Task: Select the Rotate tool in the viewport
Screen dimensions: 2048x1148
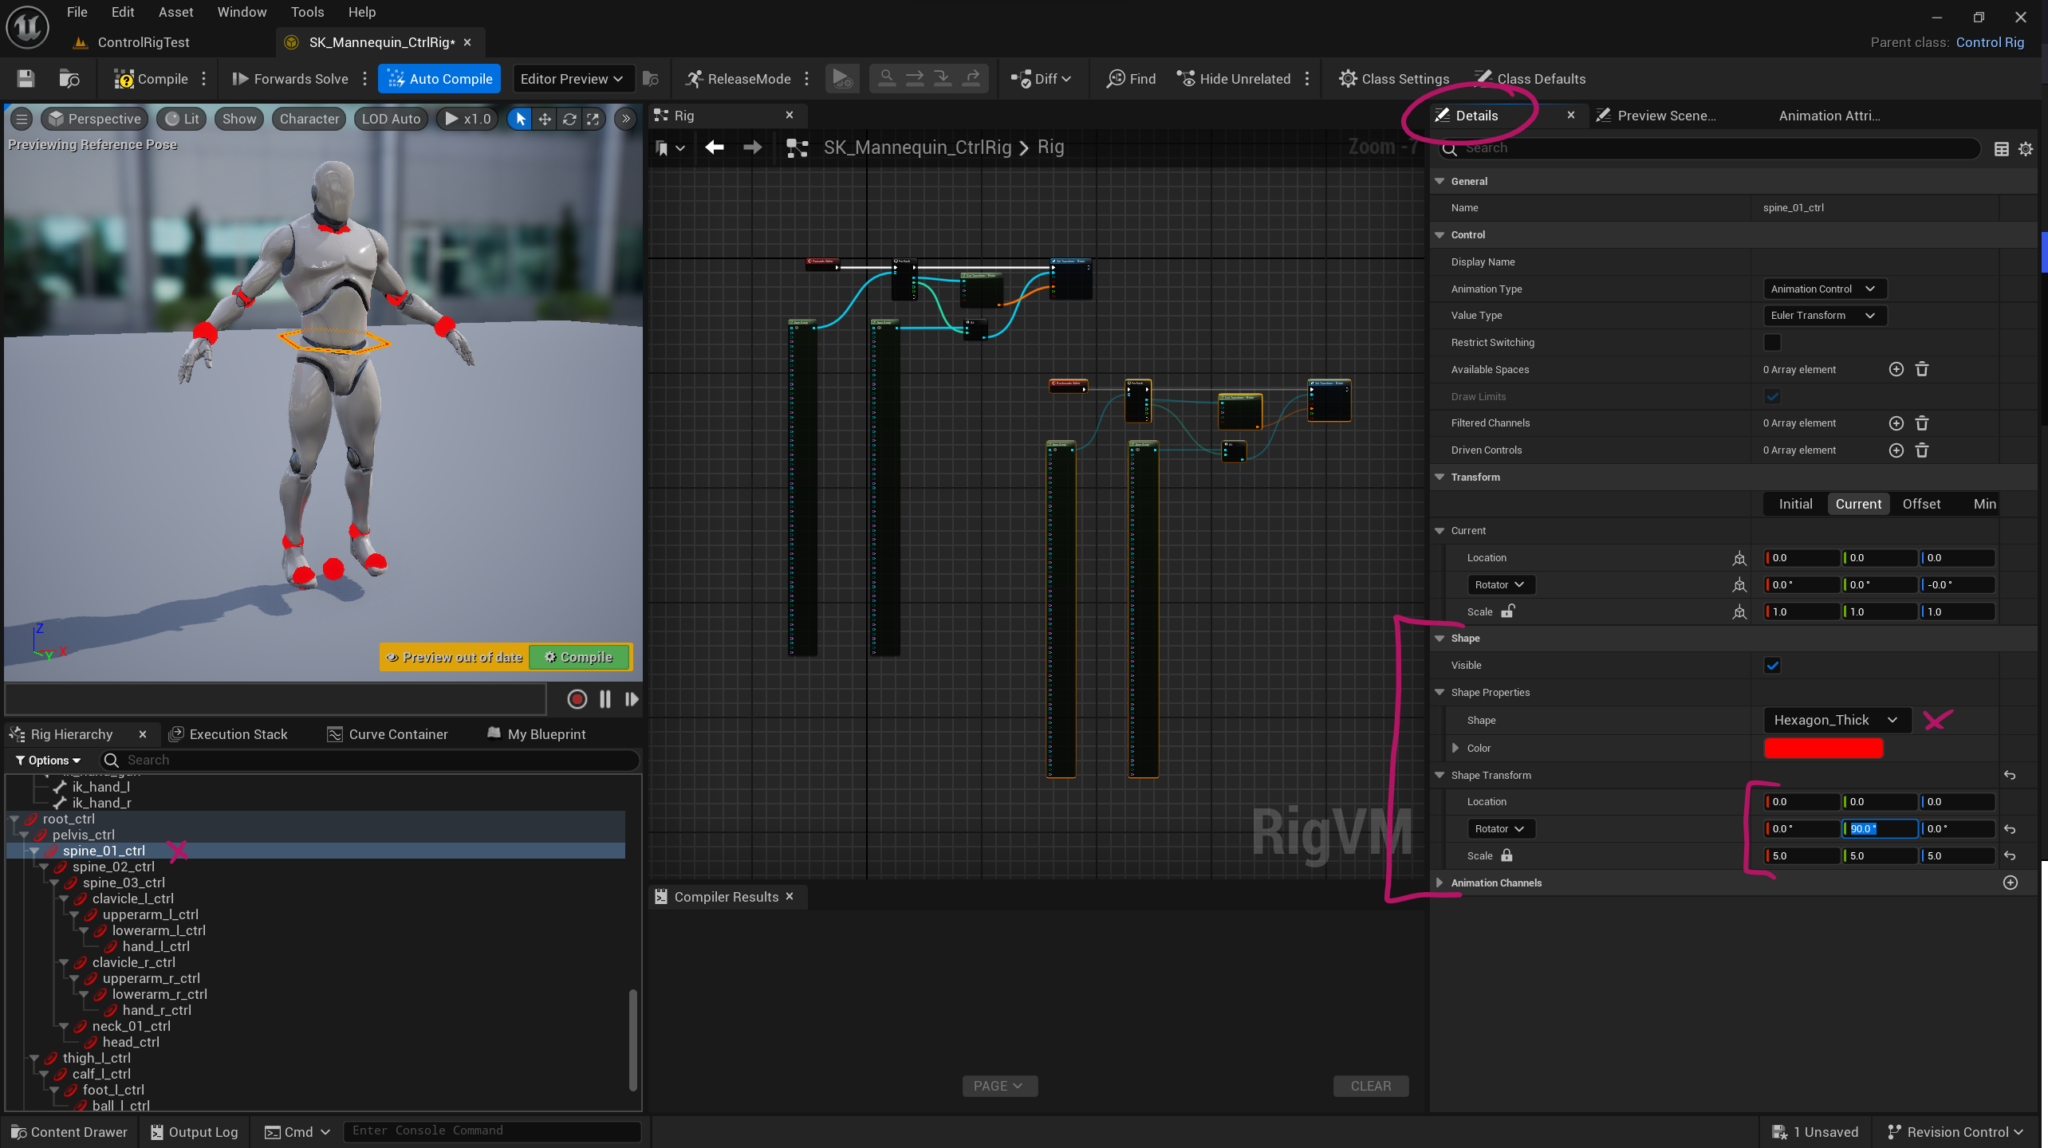Action: [569, 118]
